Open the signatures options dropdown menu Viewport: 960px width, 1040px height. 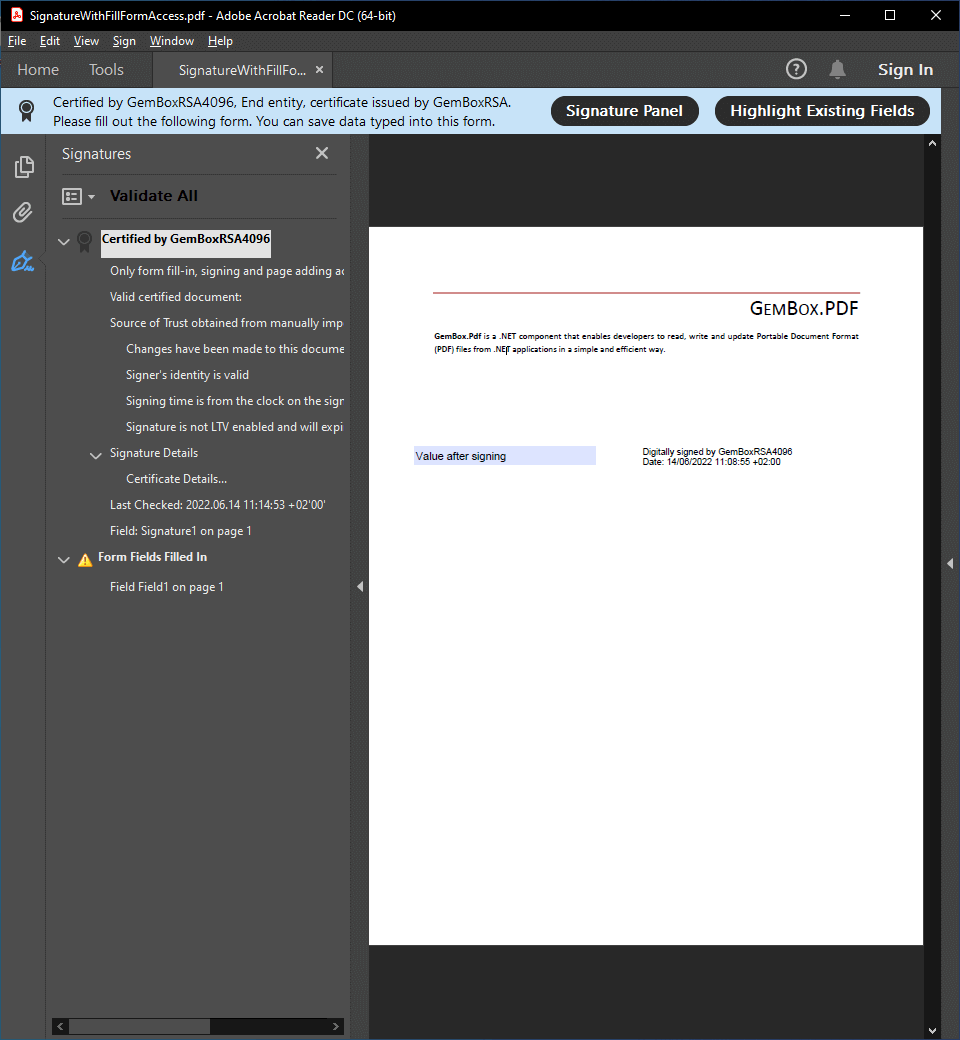pos(78,196)
